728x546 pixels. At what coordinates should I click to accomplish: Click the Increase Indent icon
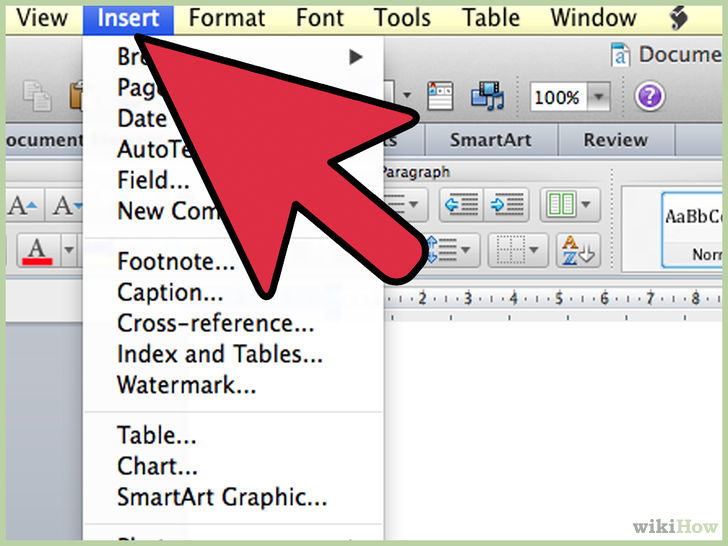(508, 207)
